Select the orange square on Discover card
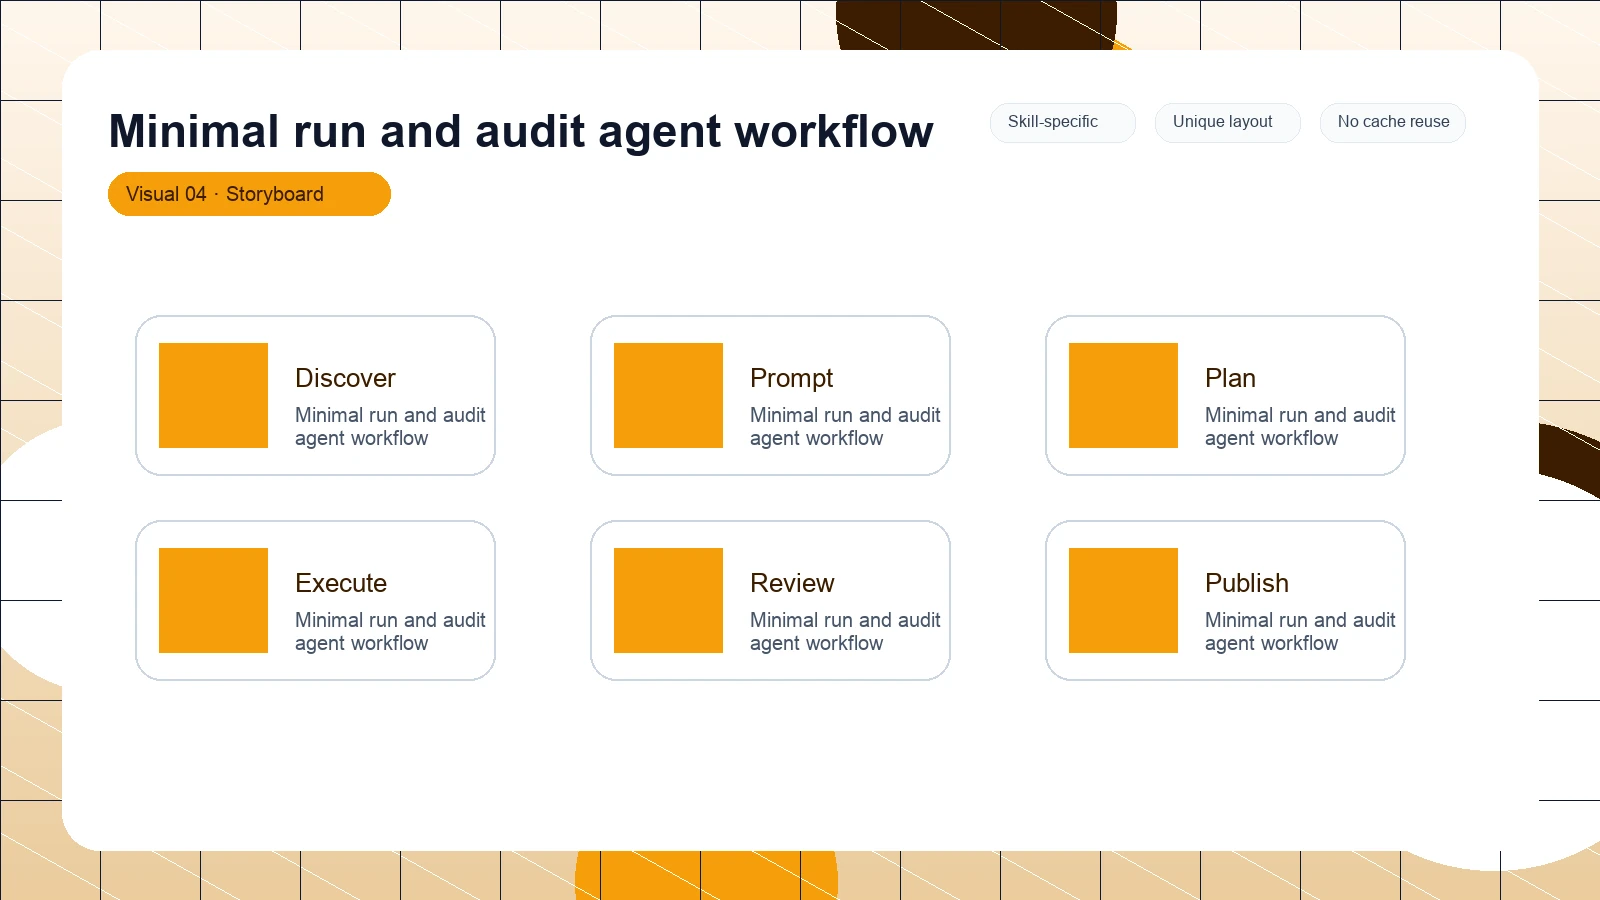 coord(213,395)
